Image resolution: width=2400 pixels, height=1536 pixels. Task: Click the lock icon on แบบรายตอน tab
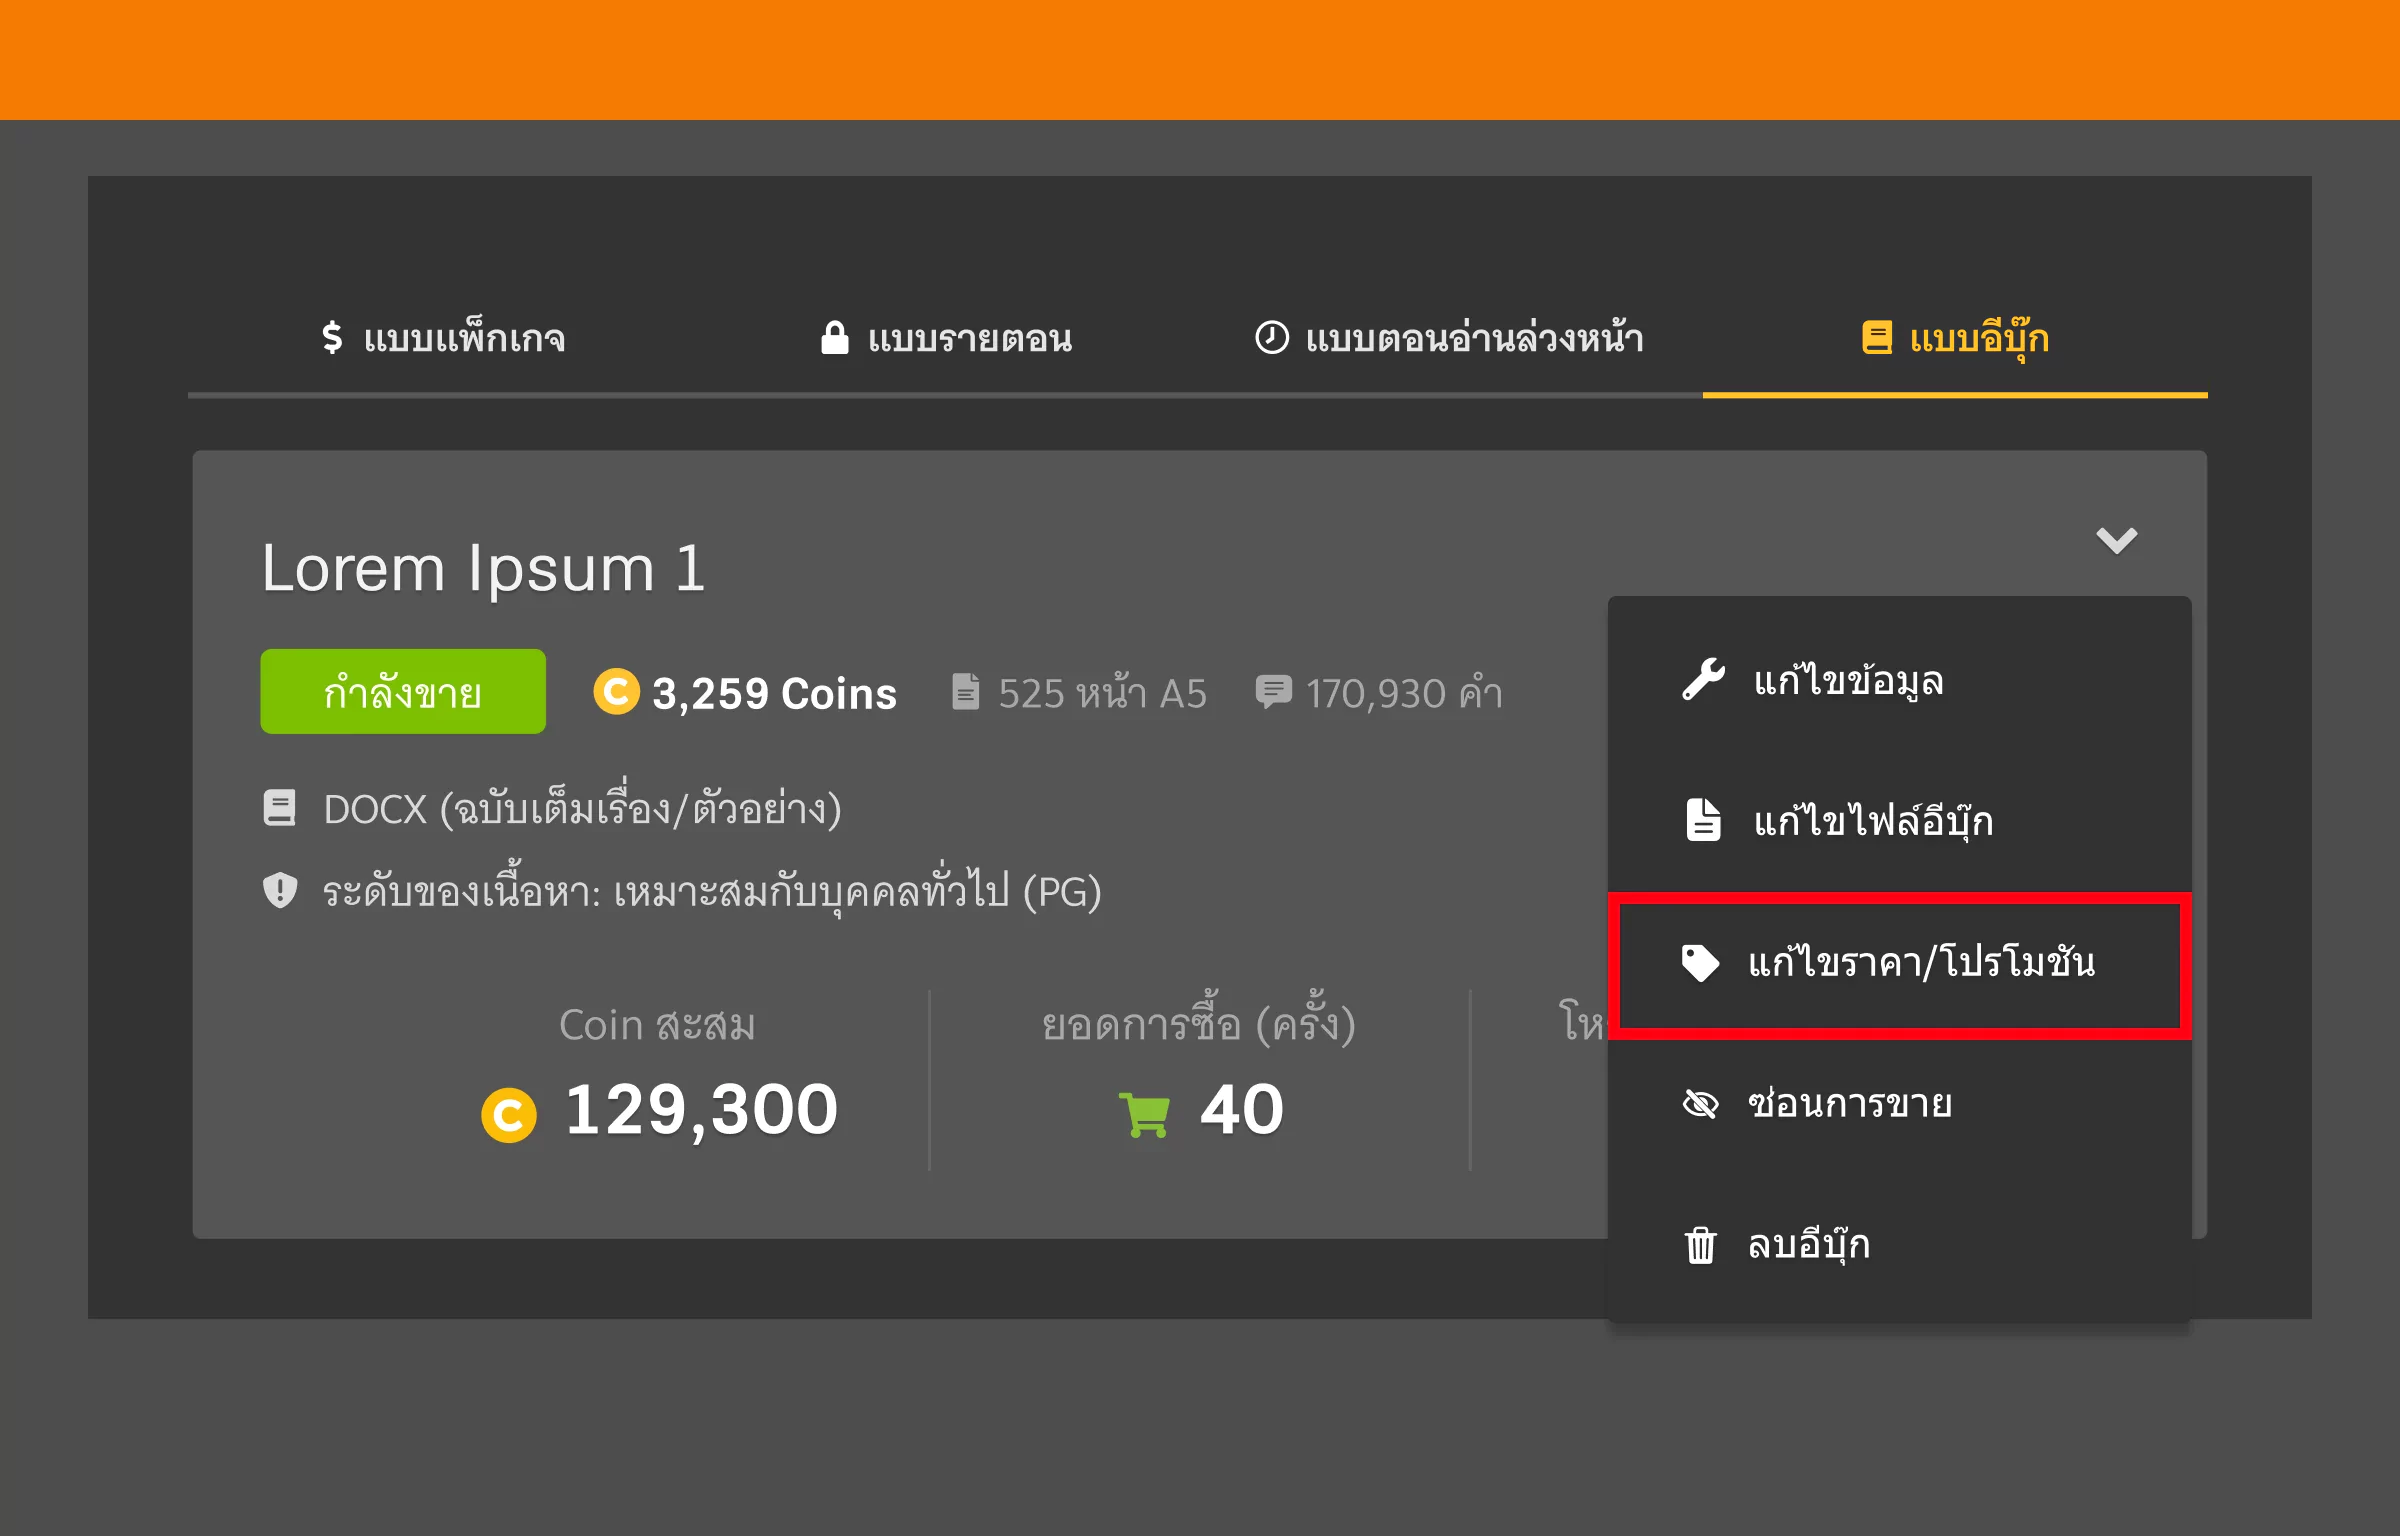tap(835, 337)
